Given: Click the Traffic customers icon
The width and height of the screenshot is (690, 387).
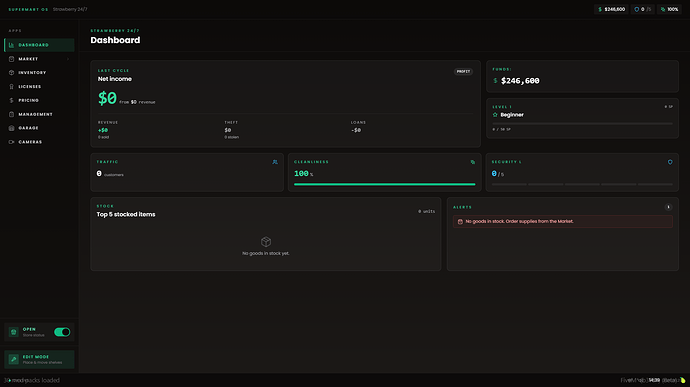Looking at the screenshot, I should [x=275, y=162].
